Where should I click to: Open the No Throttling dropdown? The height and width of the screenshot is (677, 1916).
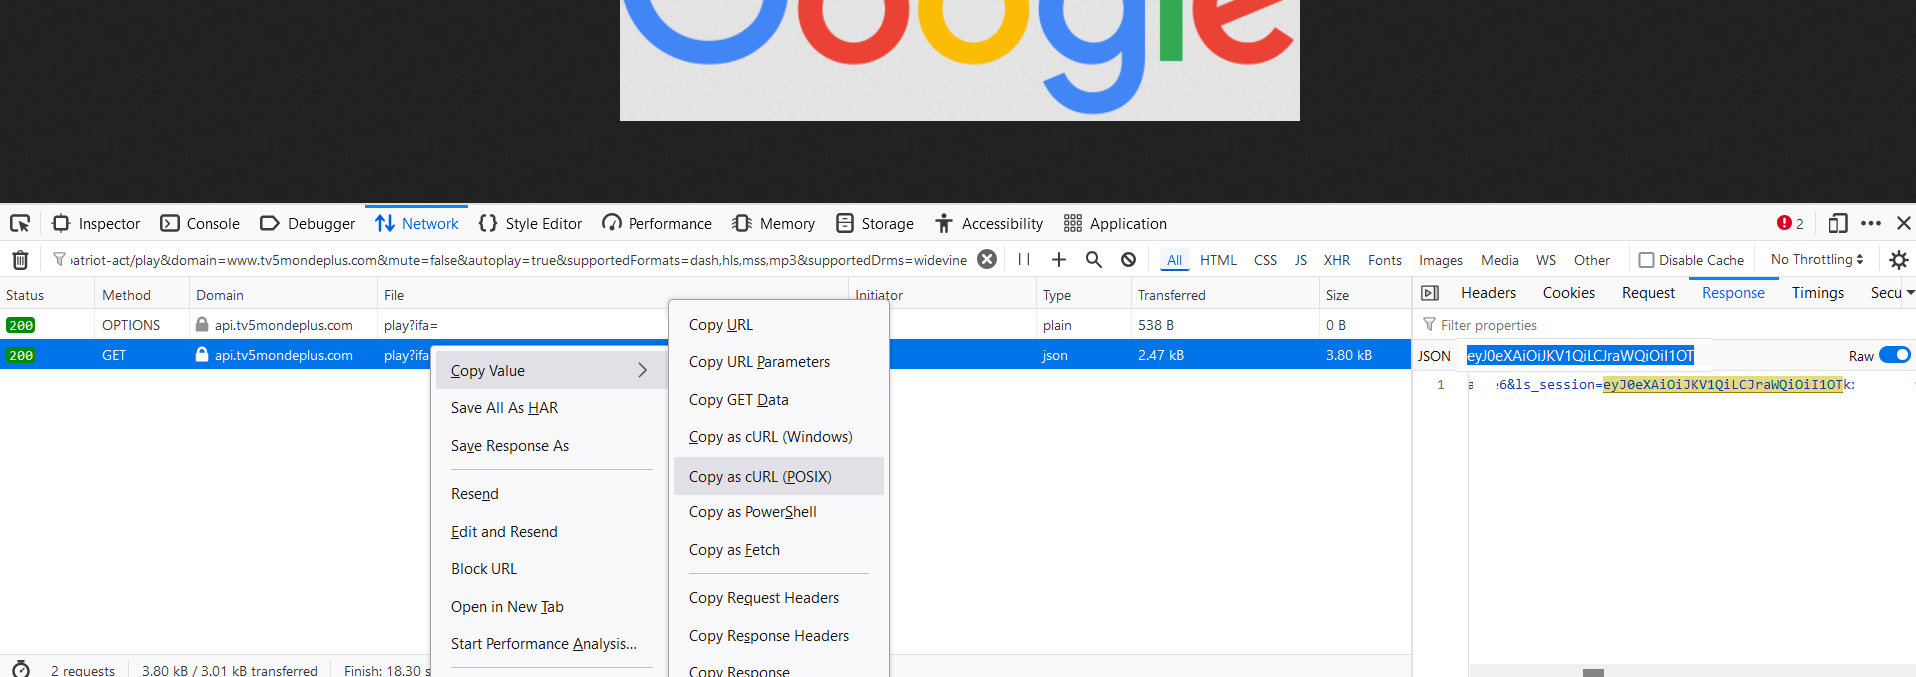pos(1817,259)
